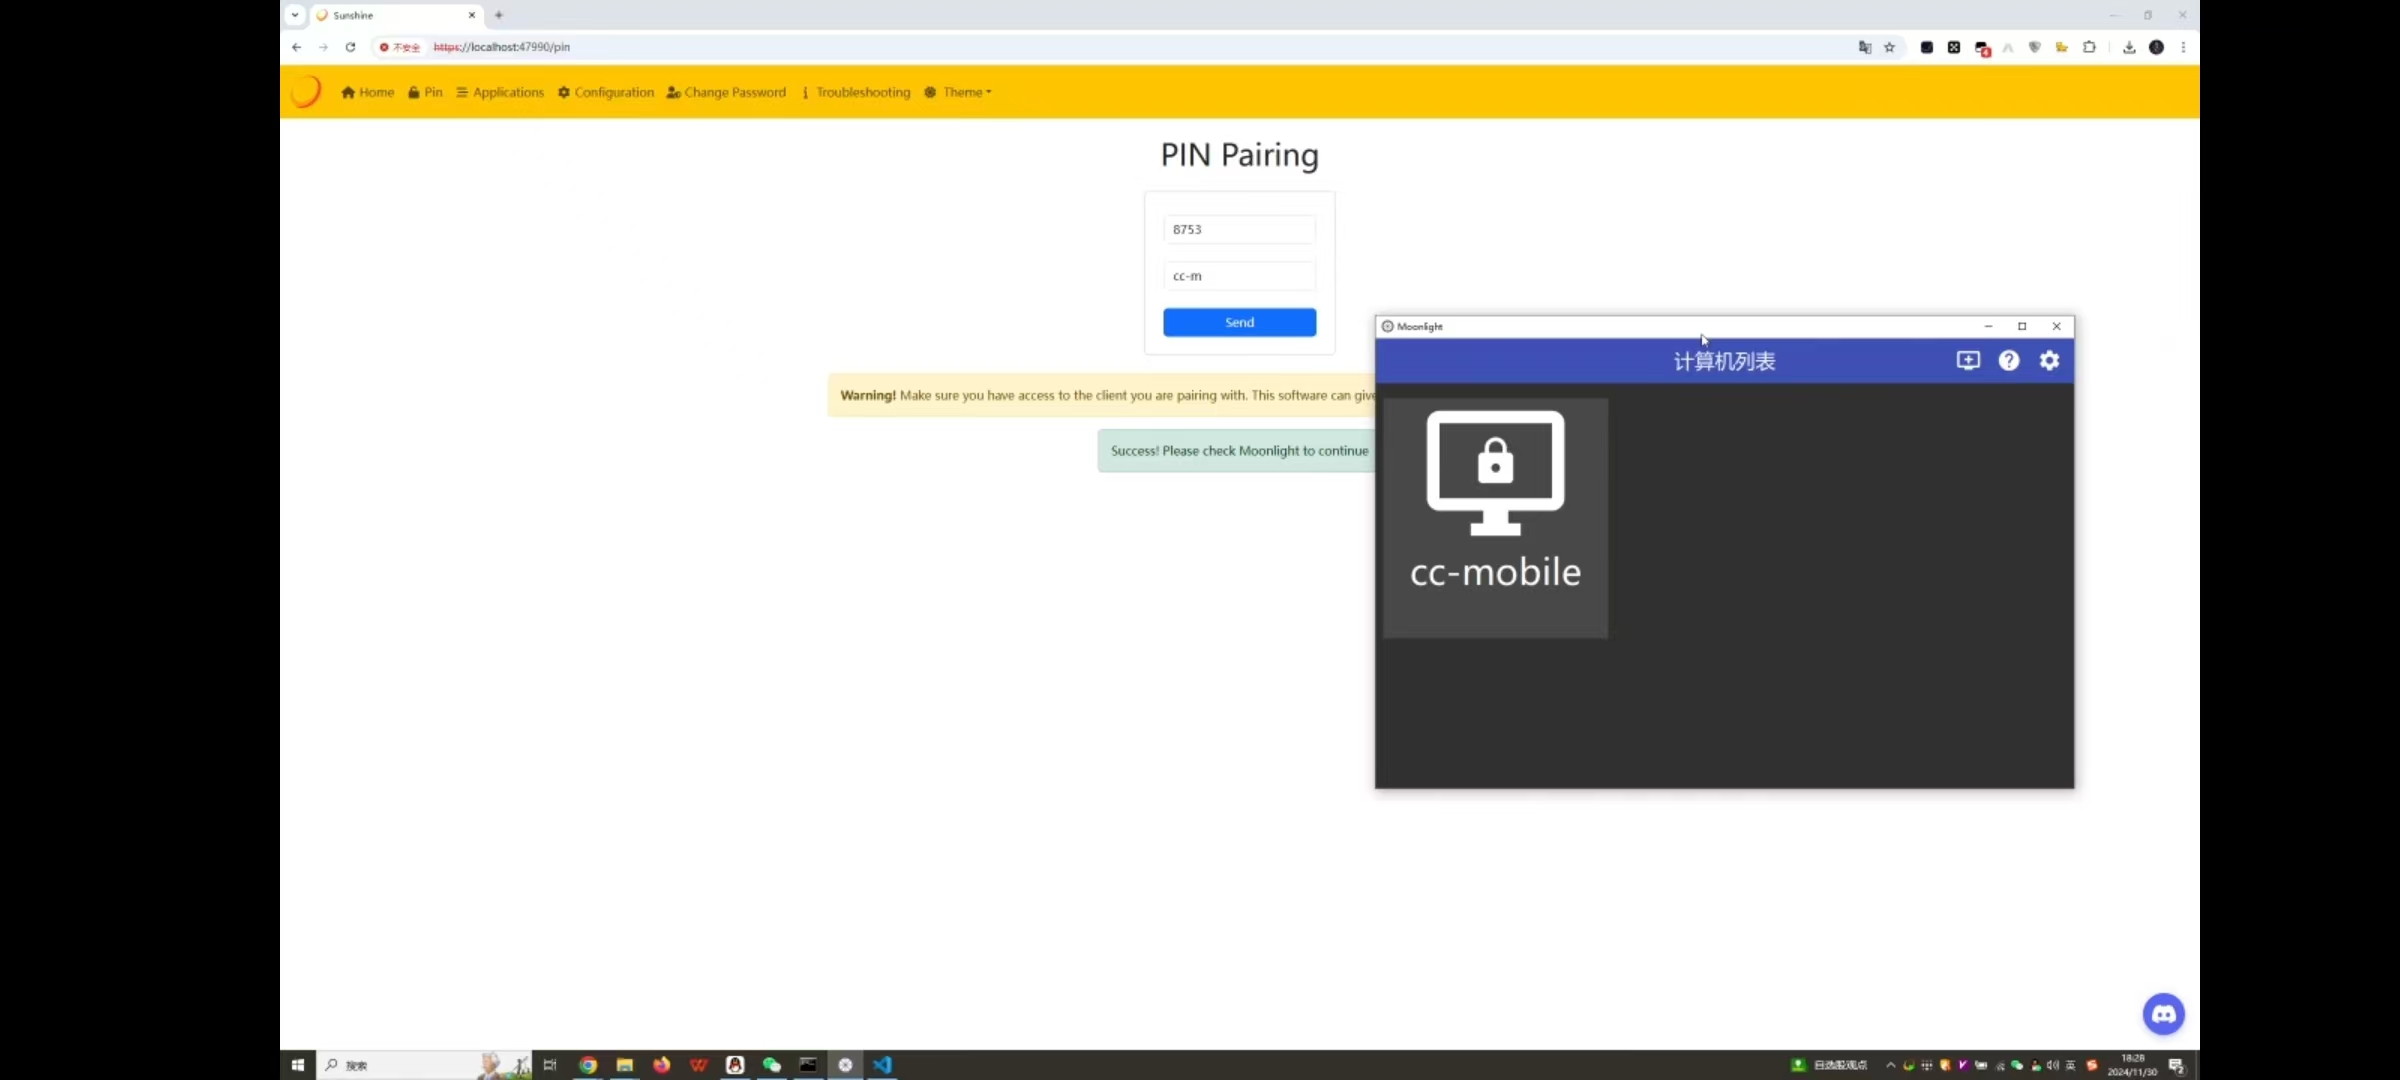Click the PIN field containing 8753
2400x1080 pixels.
[1239, 229]
